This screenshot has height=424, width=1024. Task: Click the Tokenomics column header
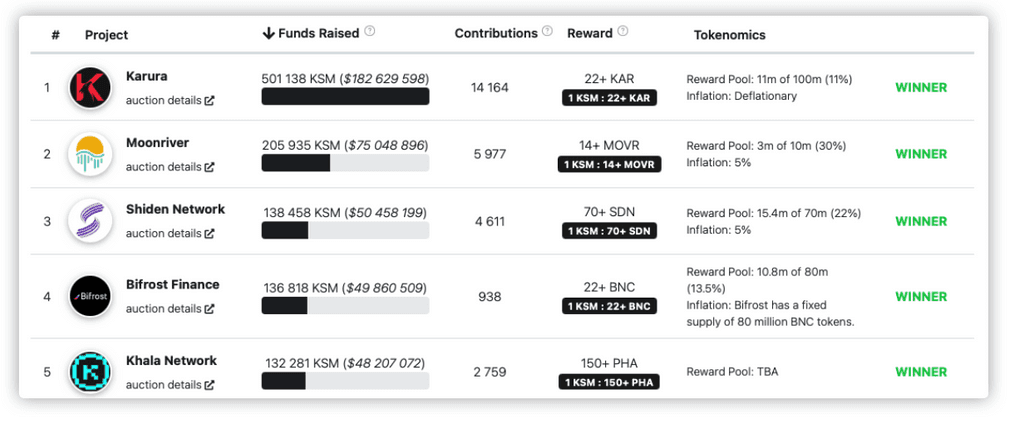(x=729, y=35)
